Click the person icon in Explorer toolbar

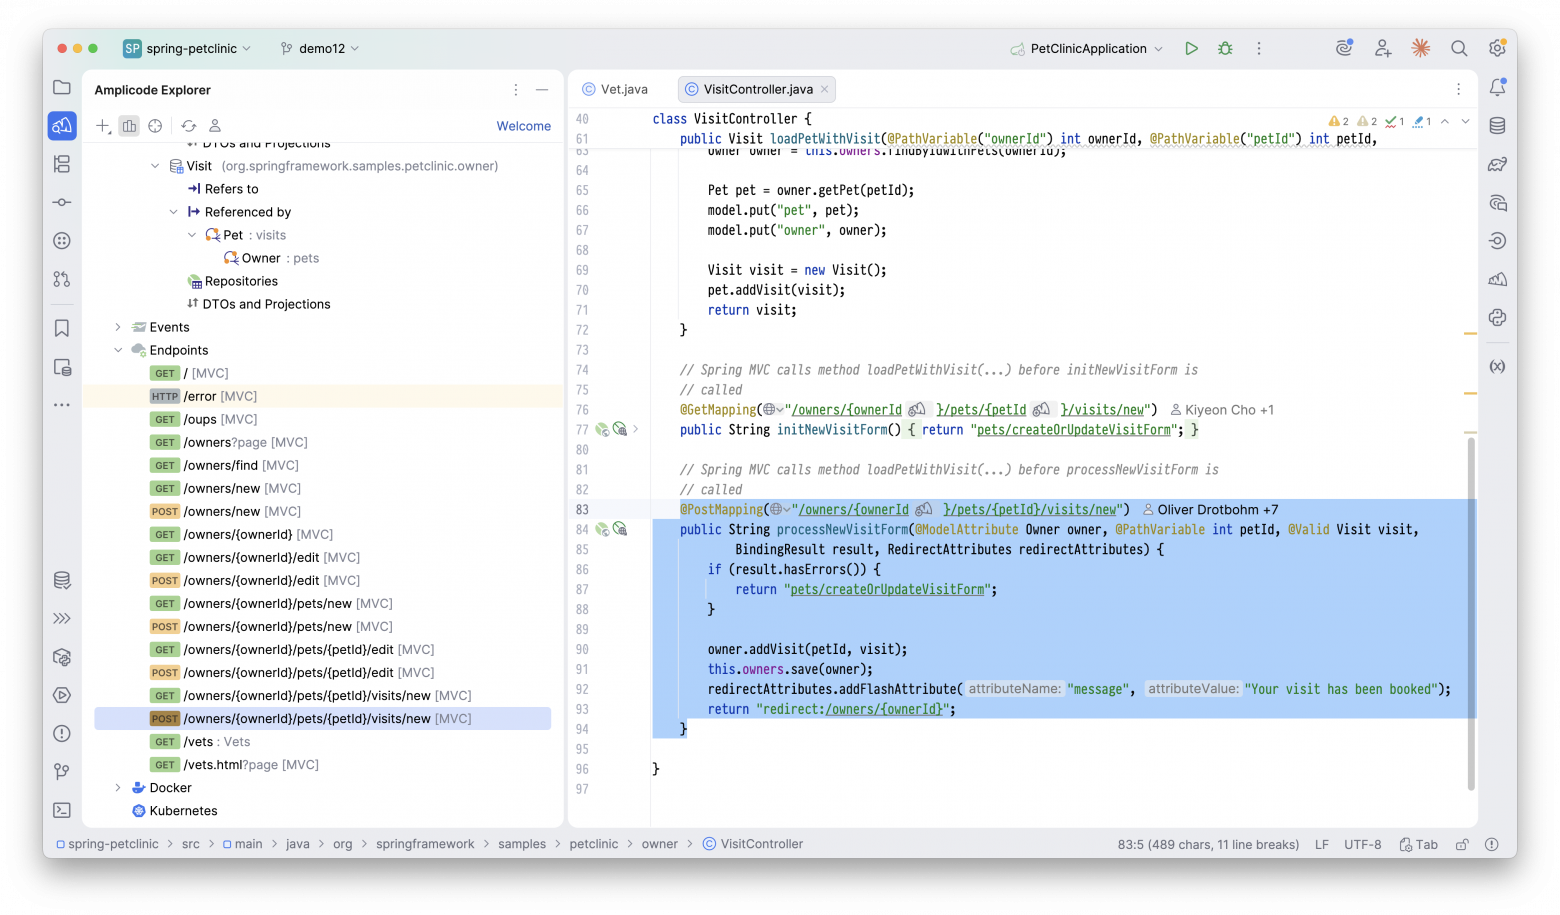(215, 126)
